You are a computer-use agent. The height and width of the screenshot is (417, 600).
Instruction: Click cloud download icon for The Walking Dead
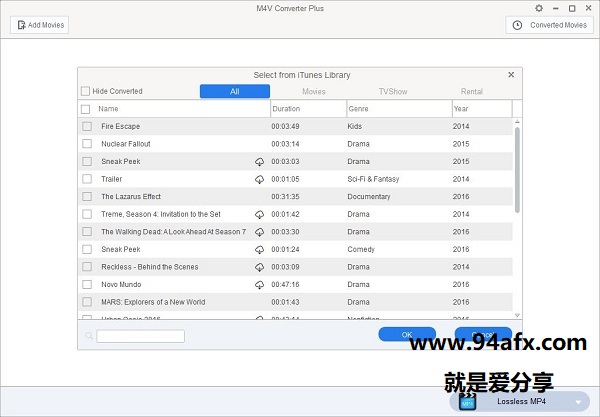coord(259,232)
